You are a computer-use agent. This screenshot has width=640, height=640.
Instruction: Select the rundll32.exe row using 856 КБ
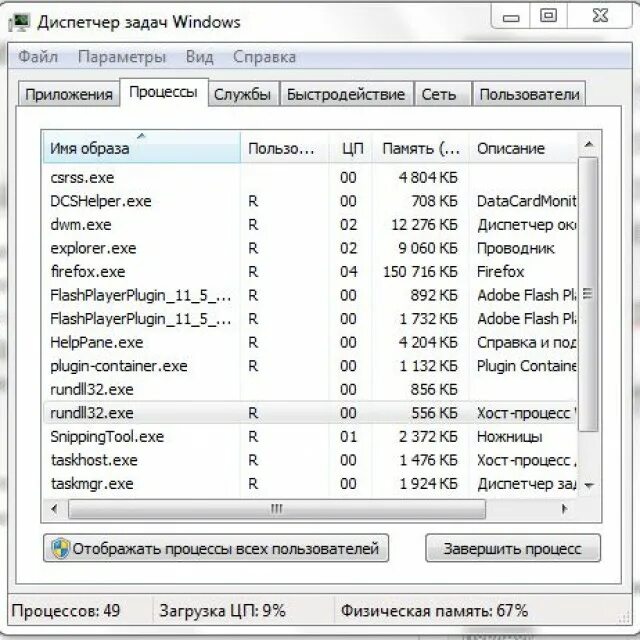[310, 389]
